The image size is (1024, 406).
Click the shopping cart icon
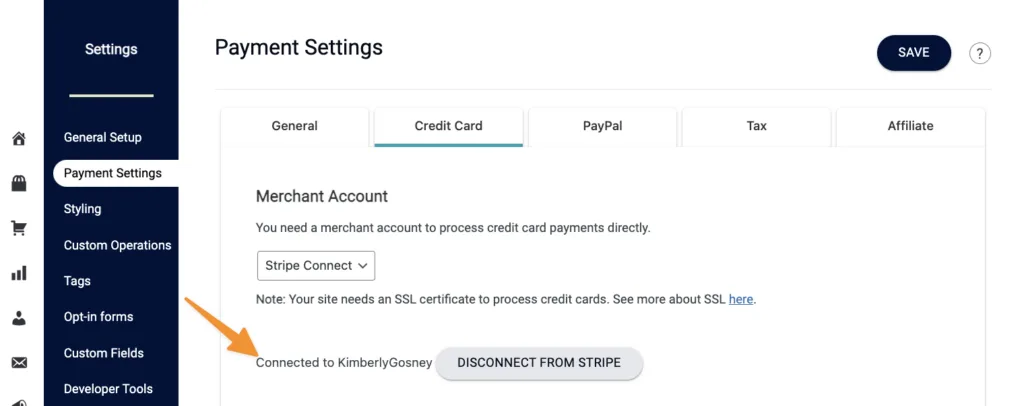[x=18, y=228]
